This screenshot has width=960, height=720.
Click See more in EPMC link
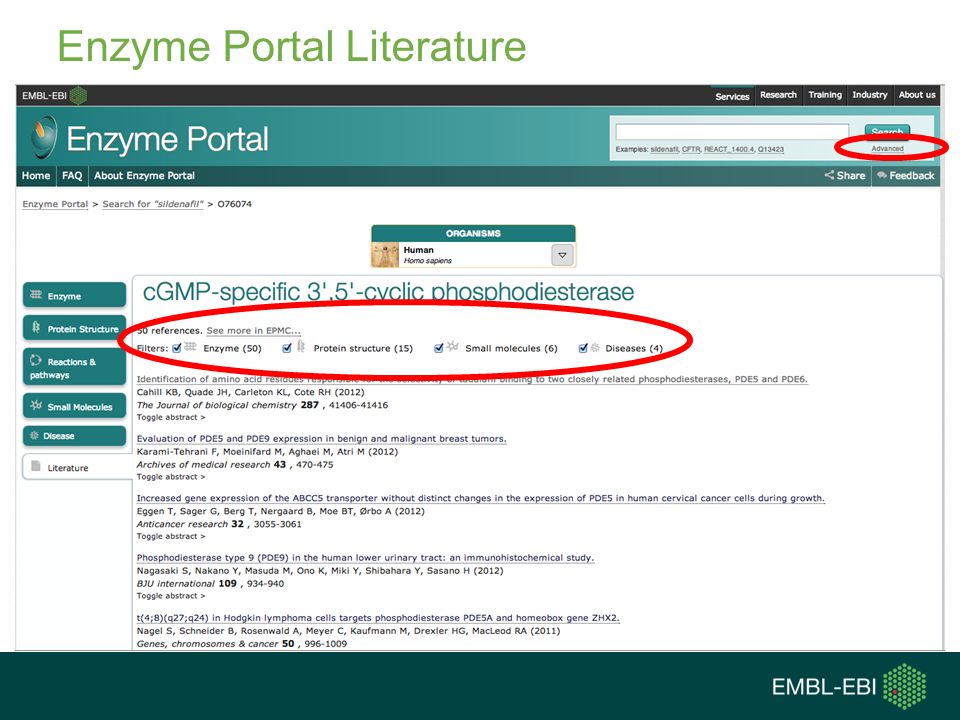(x=253, y=331)
